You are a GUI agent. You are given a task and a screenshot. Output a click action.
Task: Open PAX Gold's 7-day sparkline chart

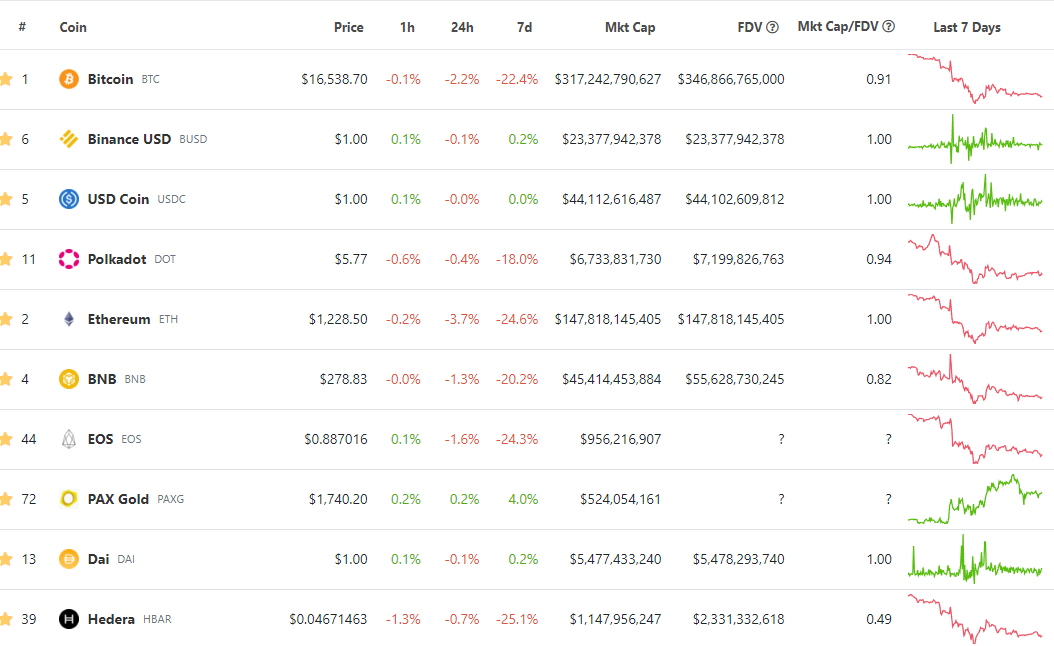tap(975, 499)
